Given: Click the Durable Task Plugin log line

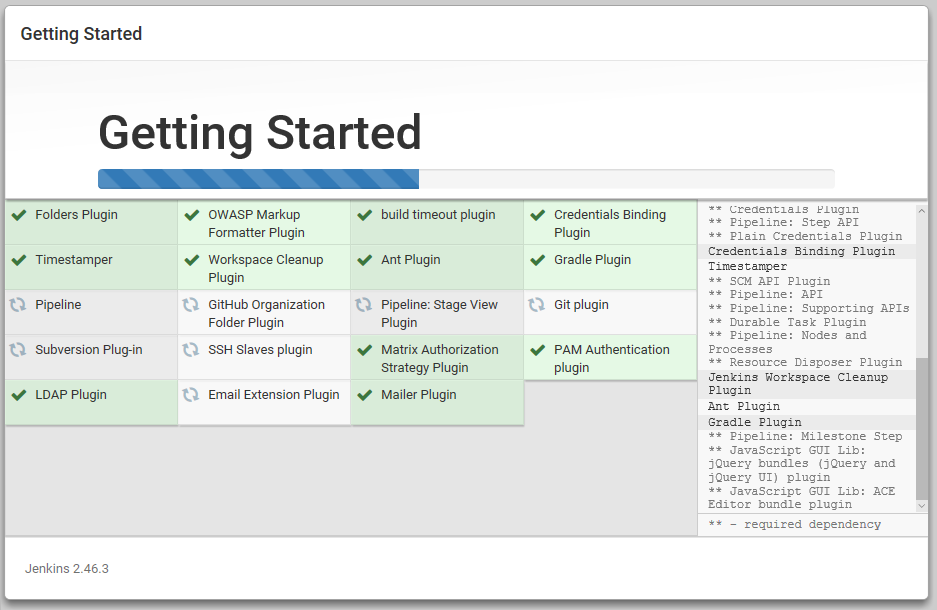Looking at the screenshot, I should (787, 322).
